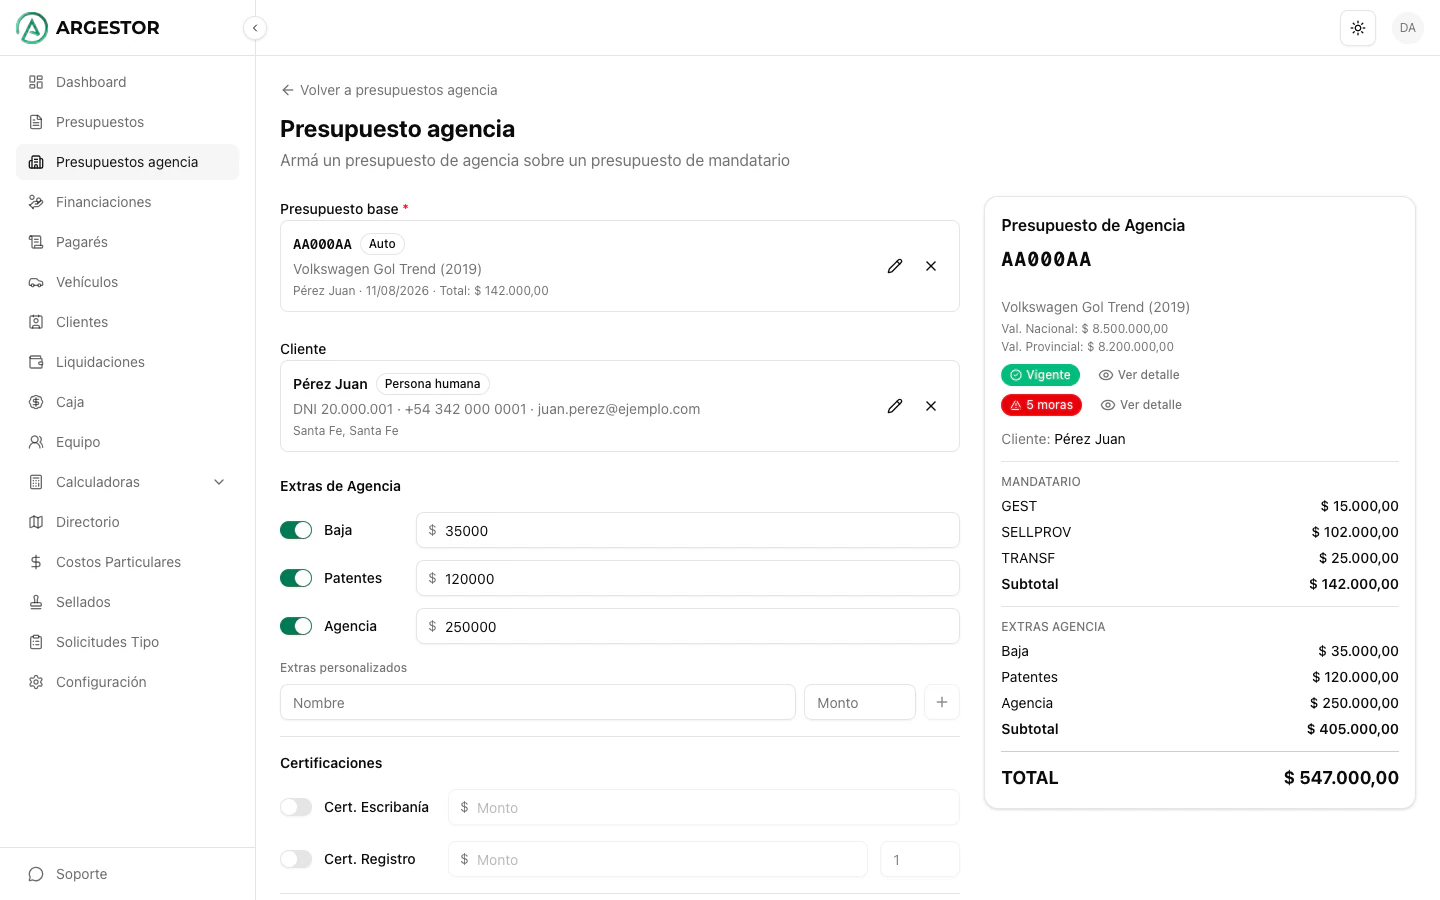
Task: Click the Cert. Registro Monto field
Action: click(x=658, y=859)
